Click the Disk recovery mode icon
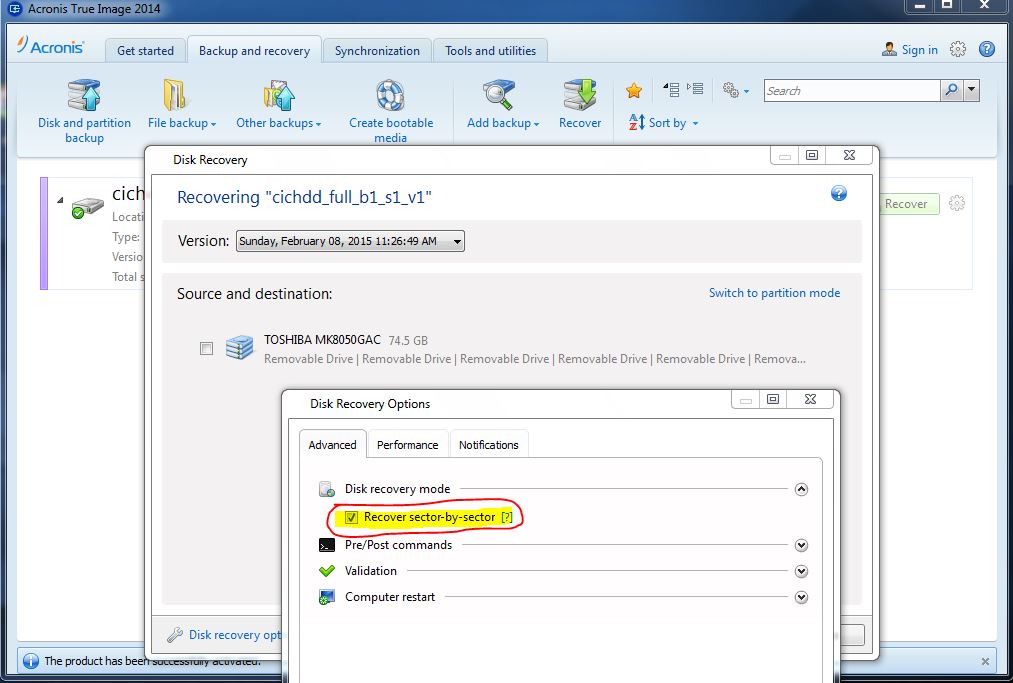The height and width of the screenshot is (683, 1013). [x=327, y=489]
